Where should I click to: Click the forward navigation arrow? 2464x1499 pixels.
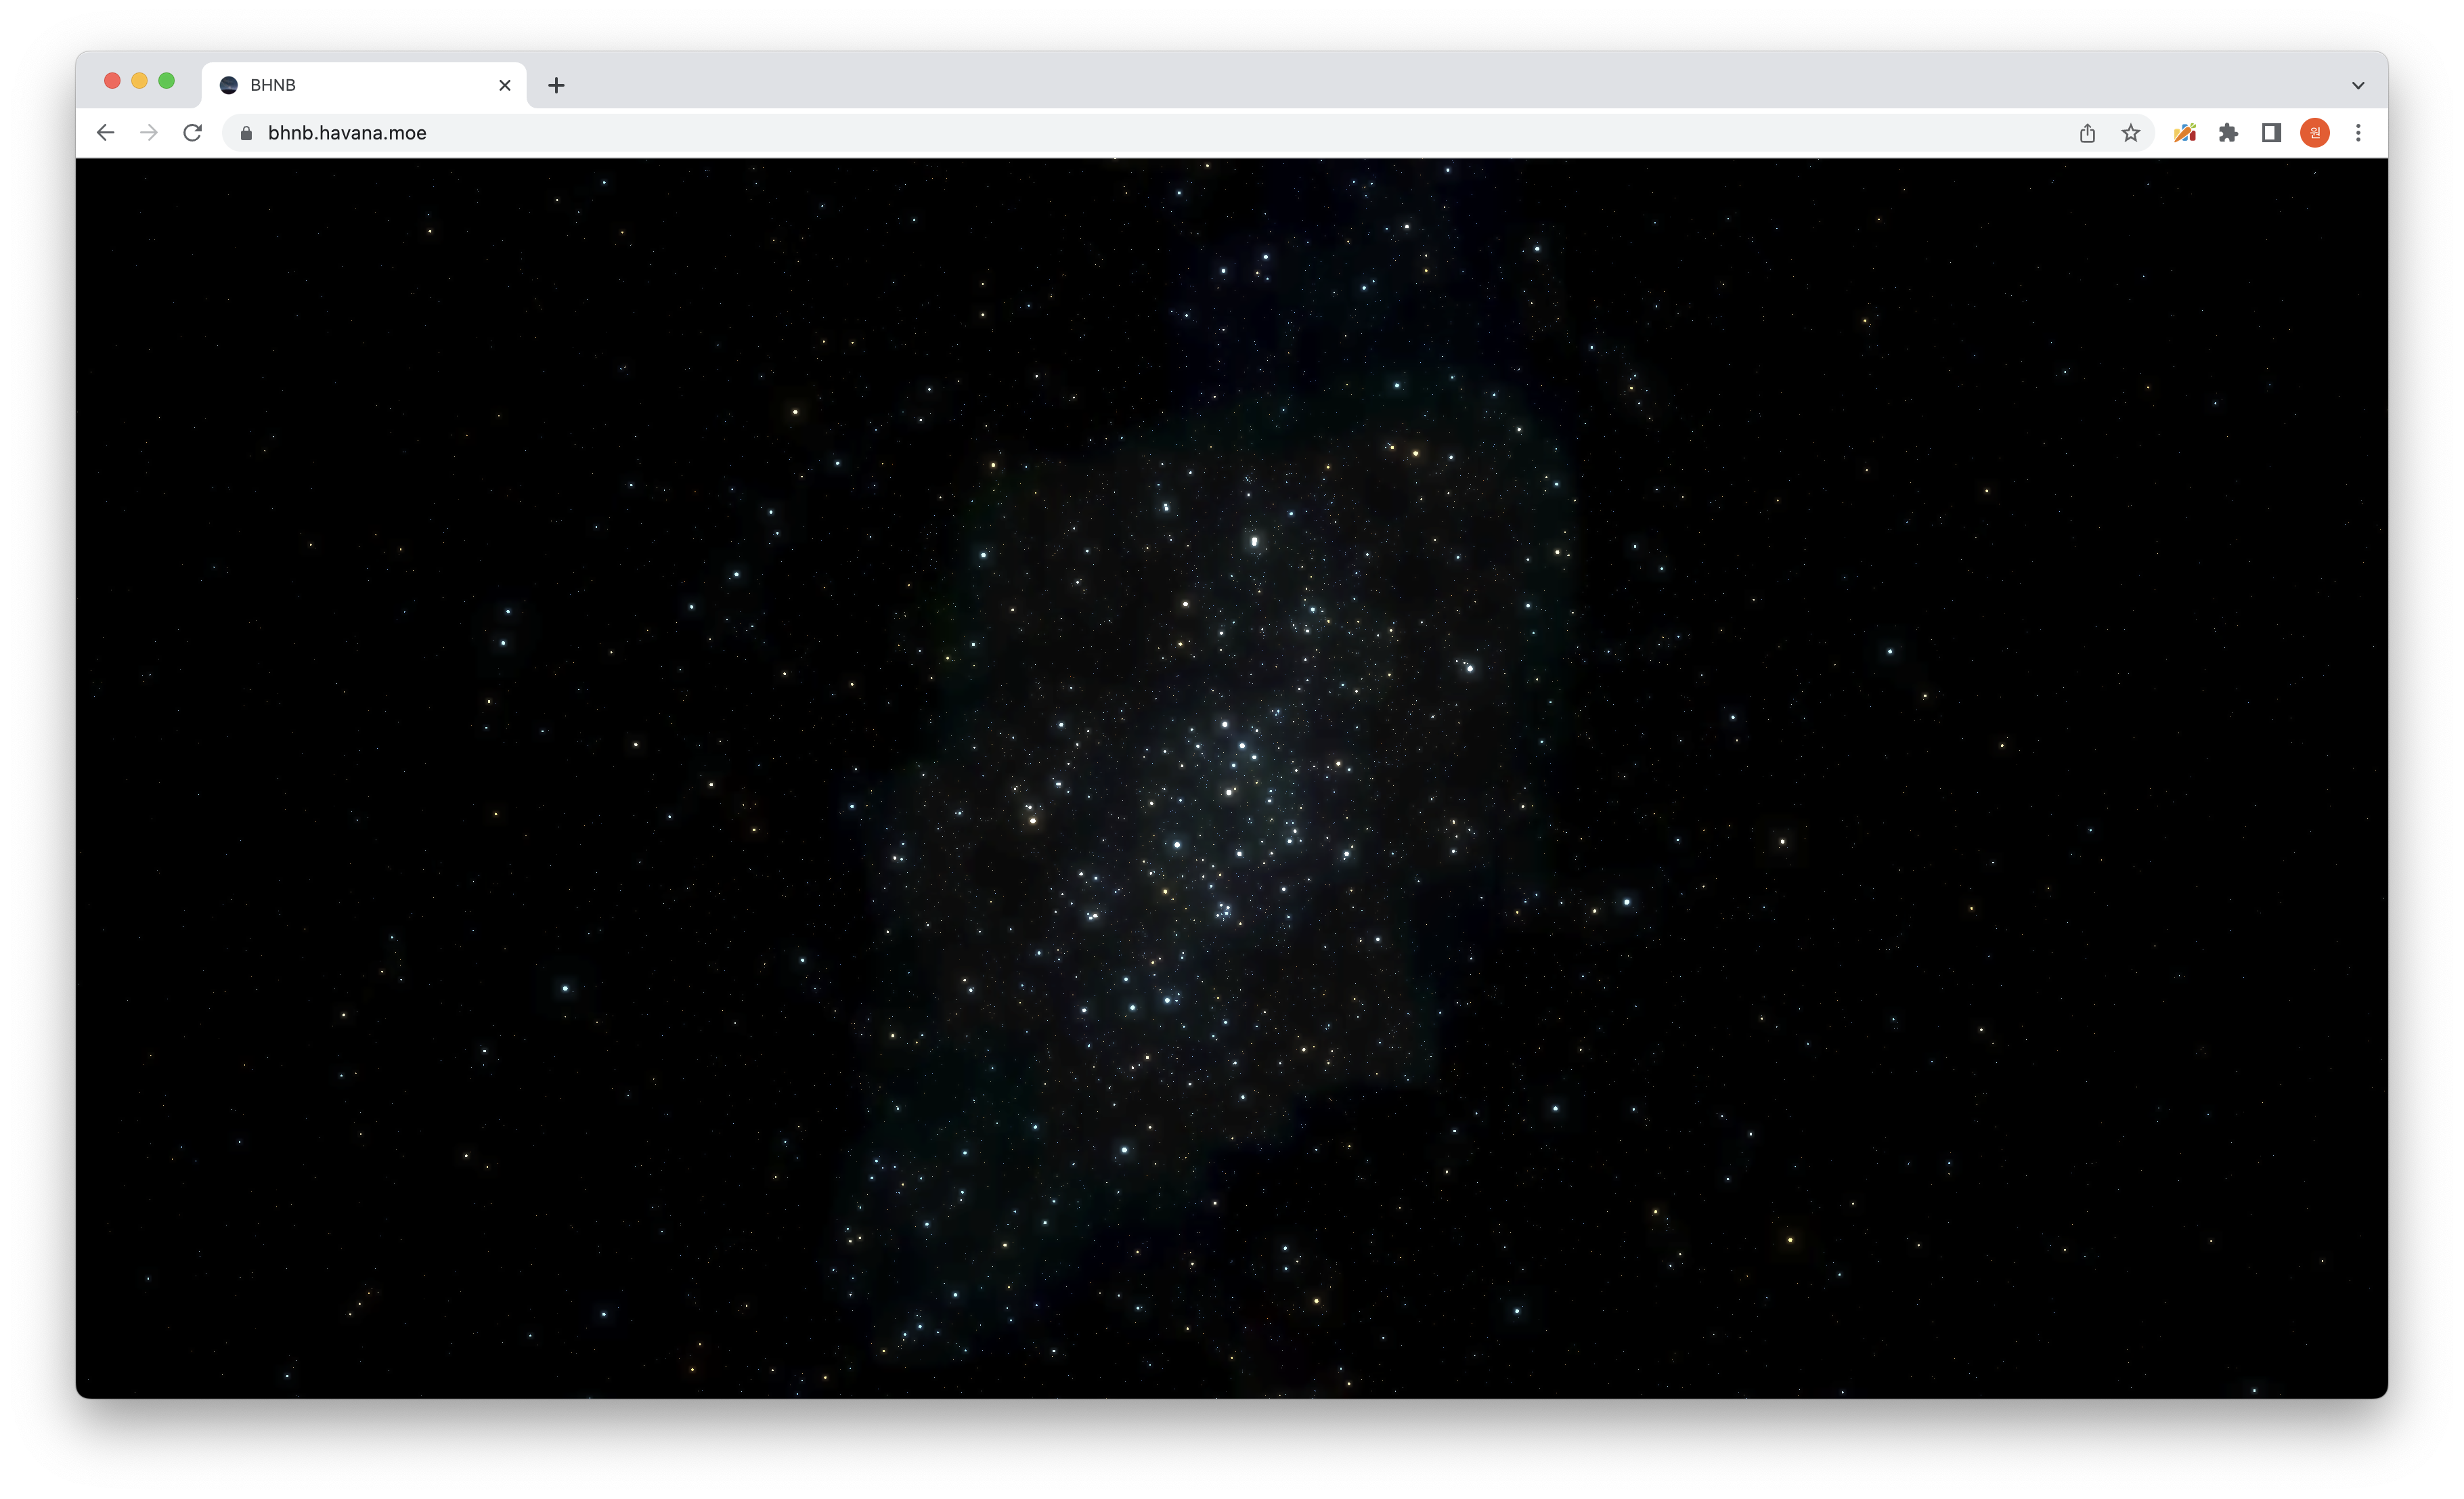pos(149,133)
